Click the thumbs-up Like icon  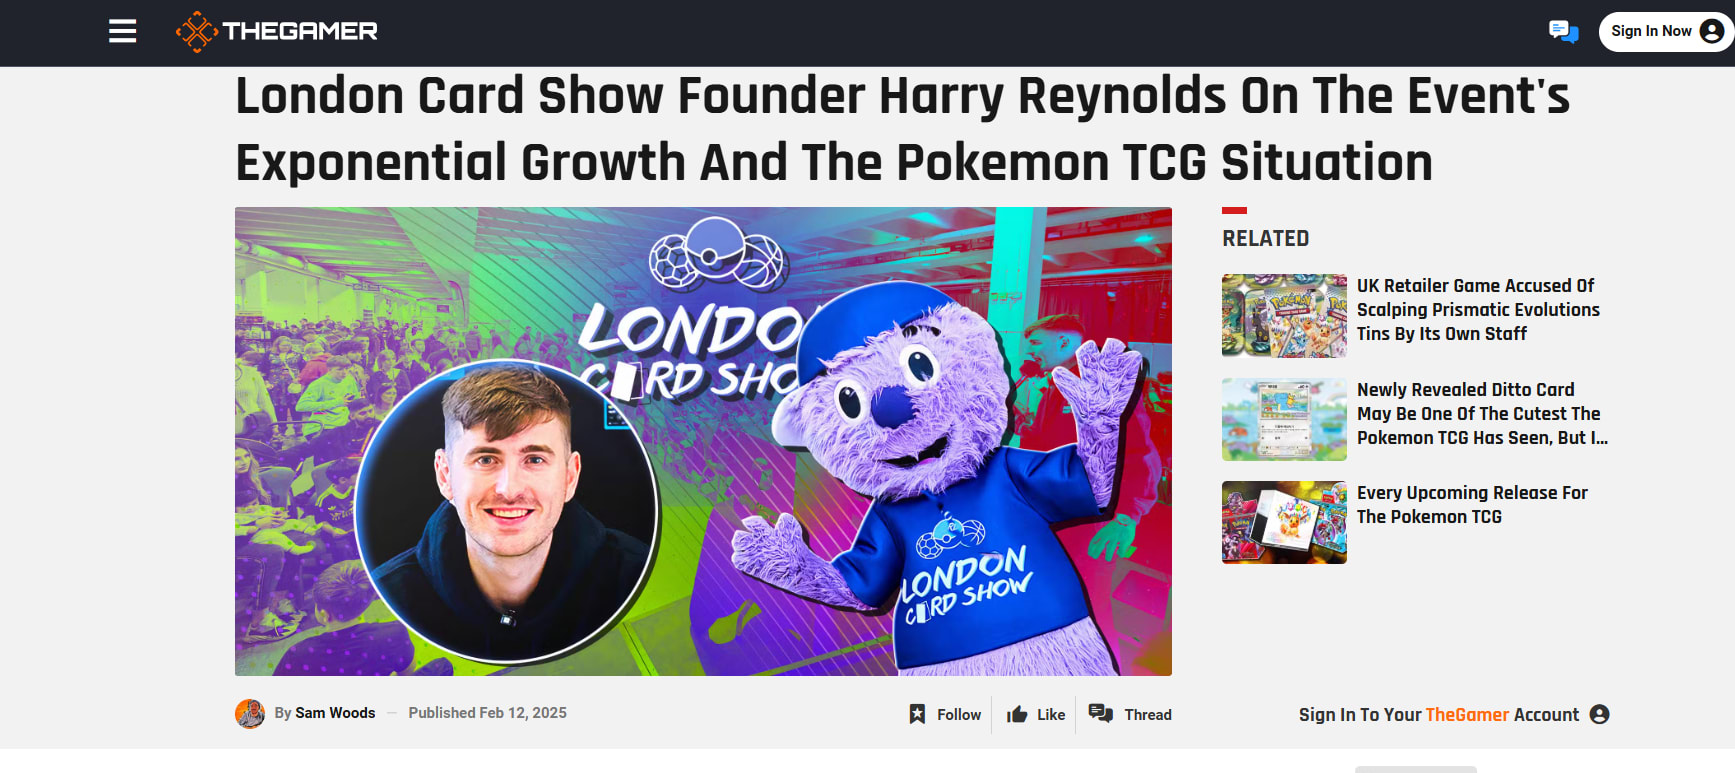[x=1017, y=714]
